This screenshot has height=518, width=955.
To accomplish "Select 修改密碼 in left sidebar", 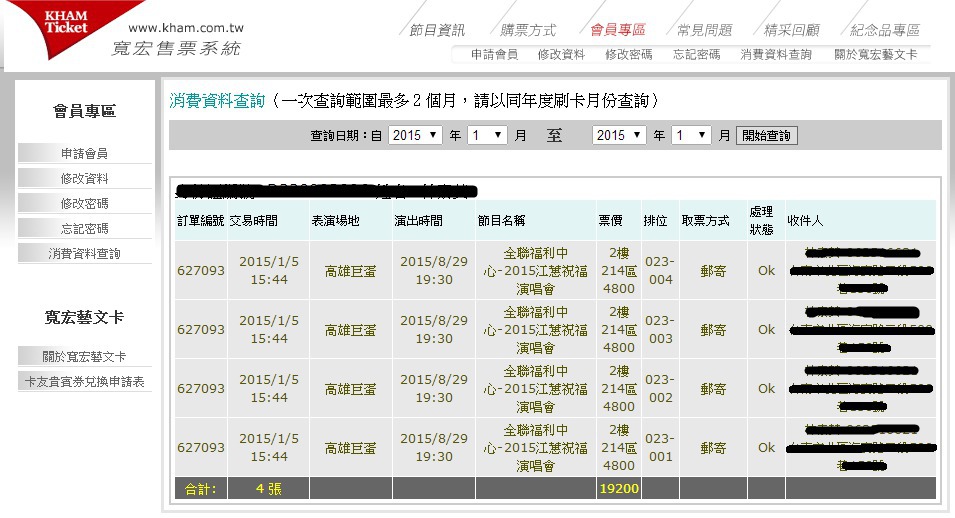I will point(85,204).
